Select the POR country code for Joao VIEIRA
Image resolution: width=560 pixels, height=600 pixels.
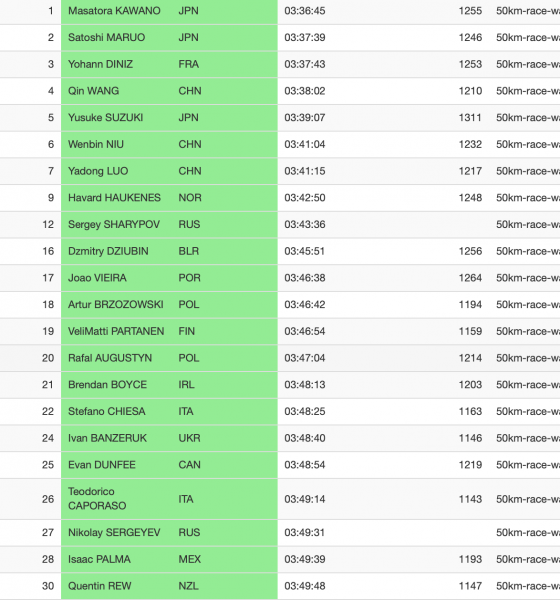(x=189, y=278)
